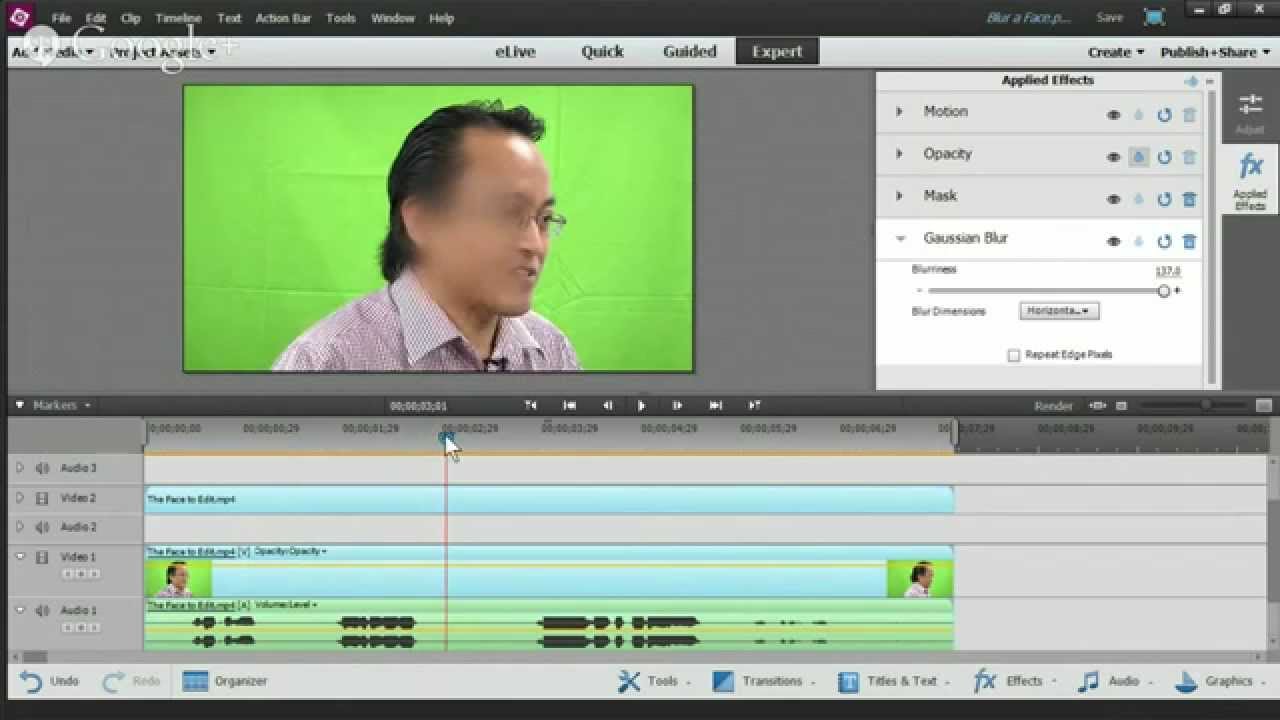Open the Create dropdown
Screen dimensions: 1280x720
click(1116, 52)
